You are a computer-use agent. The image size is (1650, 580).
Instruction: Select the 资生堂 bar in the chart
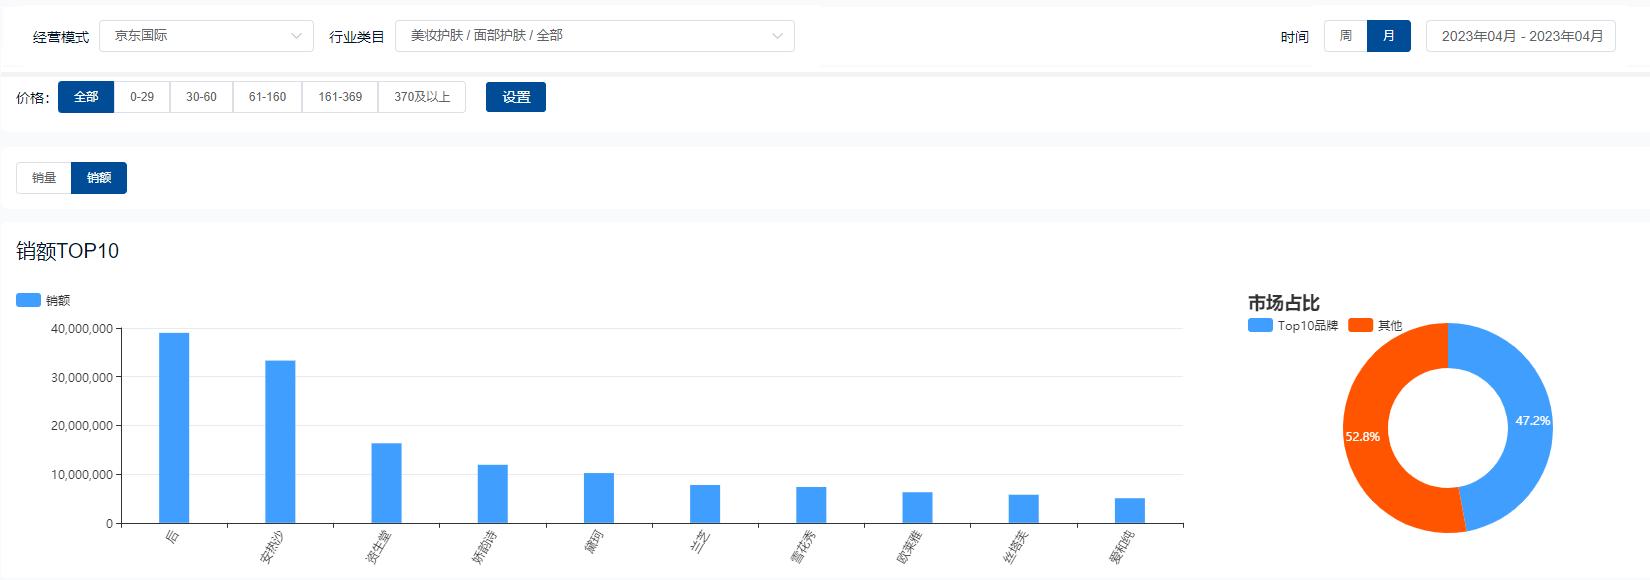(386, 480)
